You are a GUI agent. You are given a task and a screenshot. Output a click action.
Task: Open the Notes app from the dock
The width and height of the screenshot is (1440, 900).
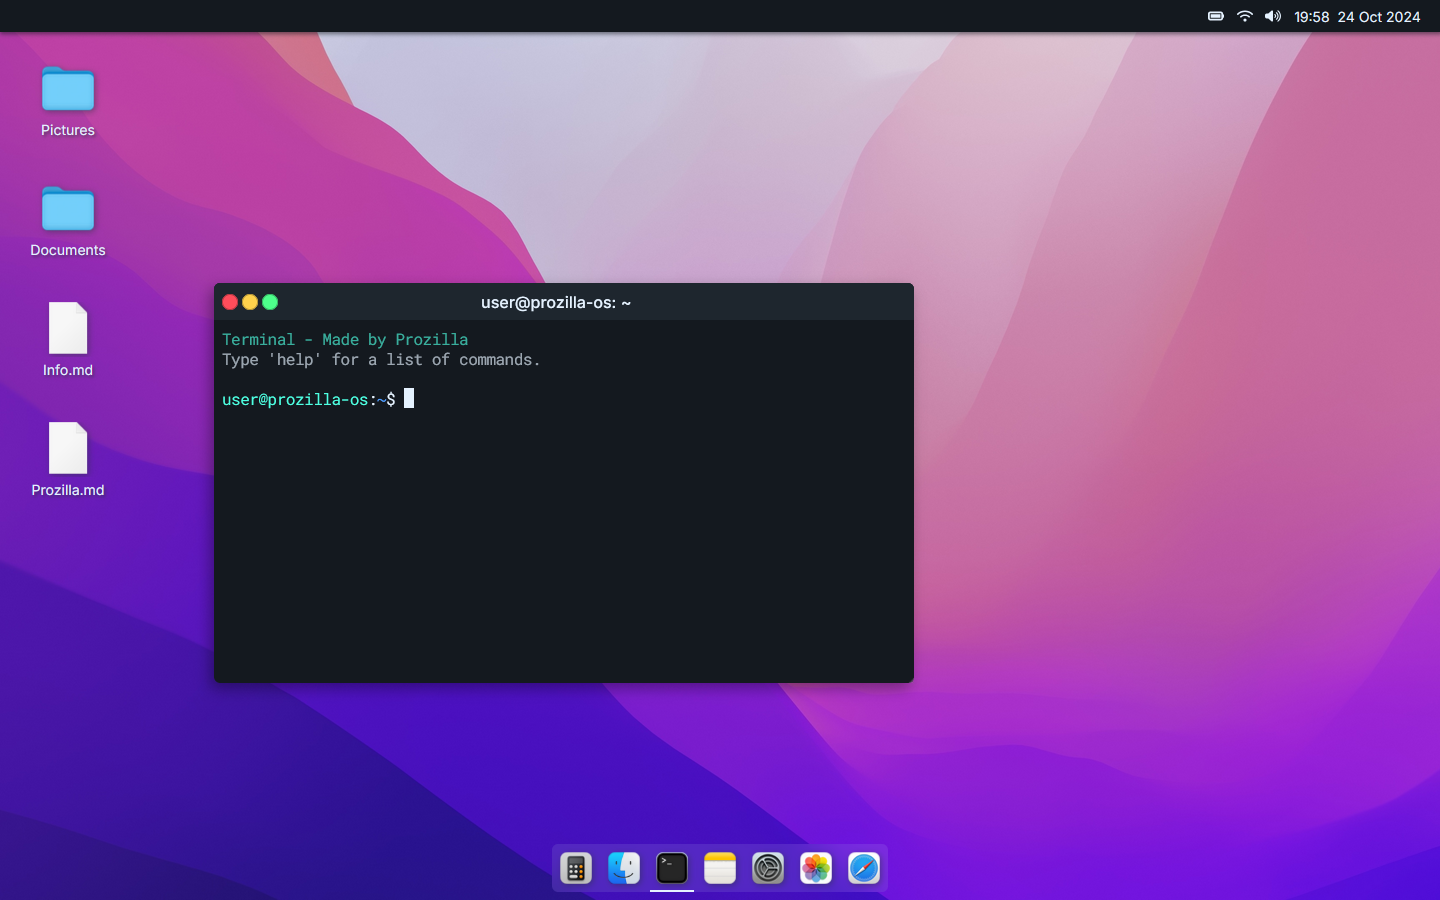(x=720, y=868)
